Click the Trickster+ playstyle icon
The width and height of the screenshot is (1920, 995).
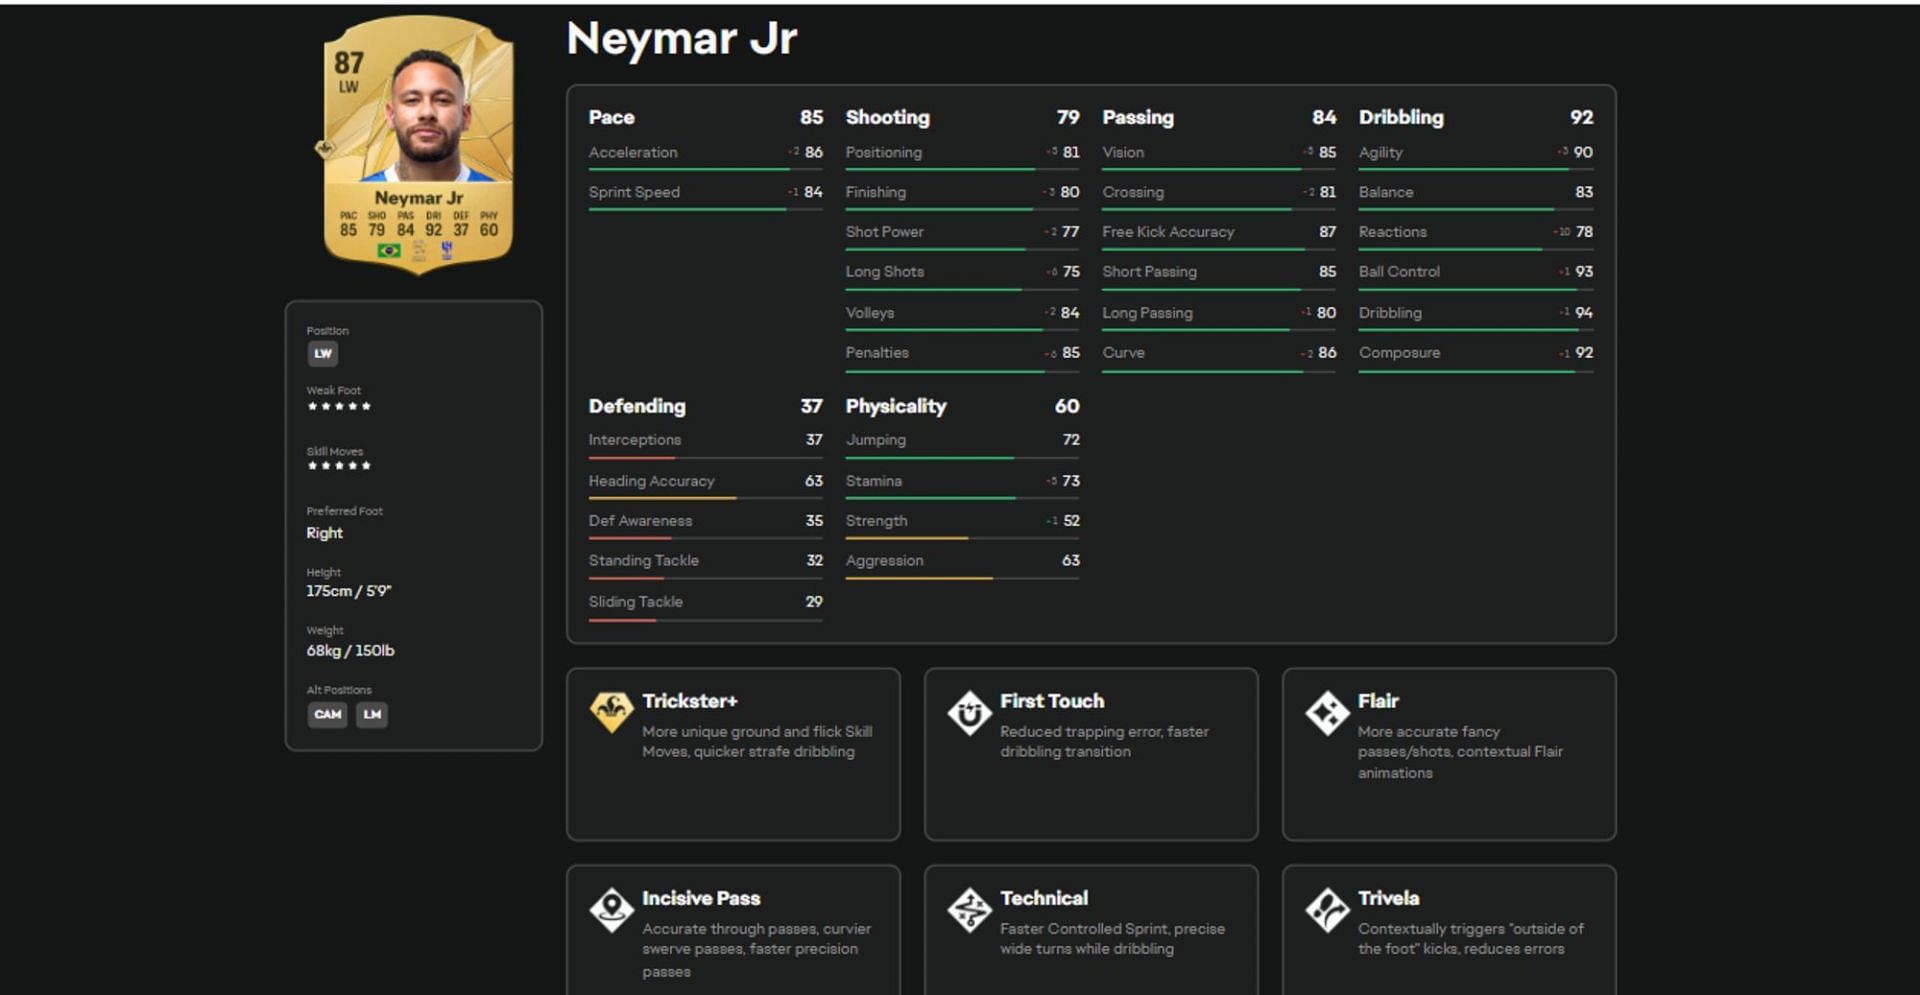click(611, 711)
